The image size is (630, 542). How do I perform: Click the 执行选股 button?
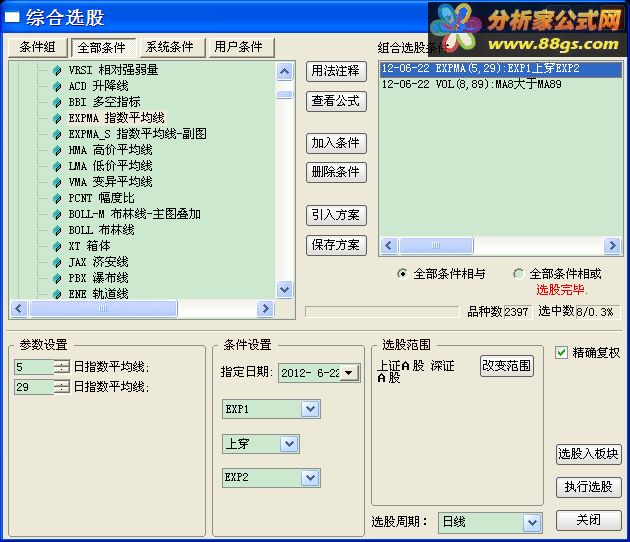point(588,487)
